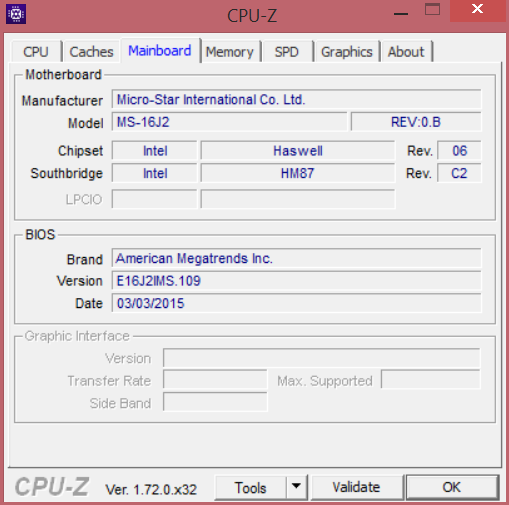Minimize the CPU-Z window
The width and height of the screenshot is (509, 505).
[x=401, y=13]
